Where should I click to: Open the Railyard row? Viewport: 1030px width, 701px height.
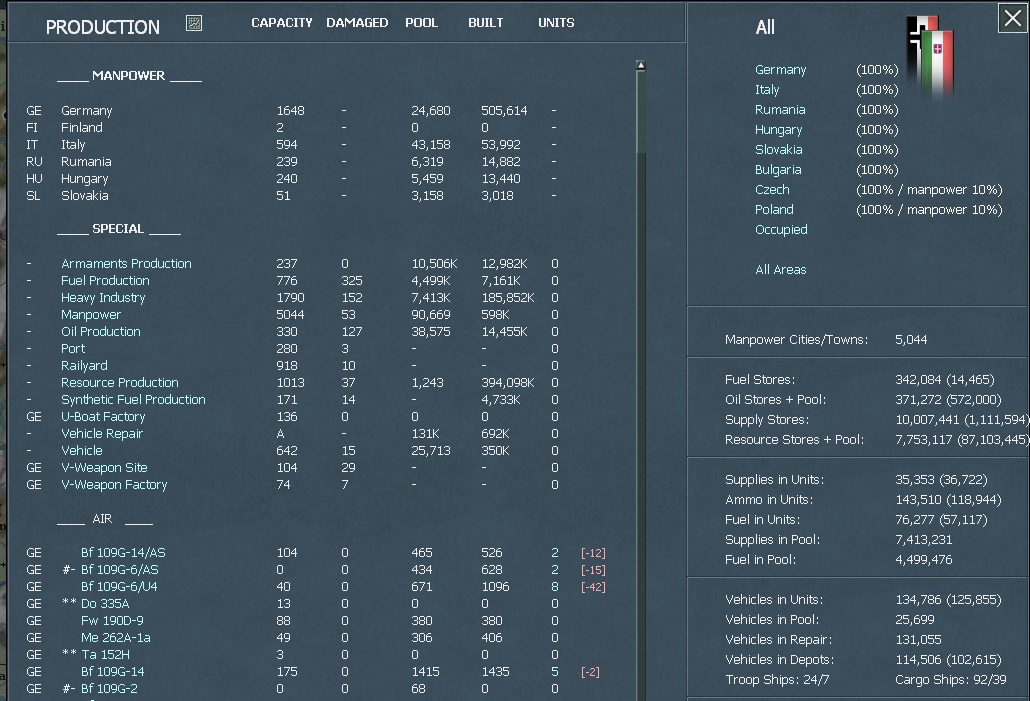(84, 366)
